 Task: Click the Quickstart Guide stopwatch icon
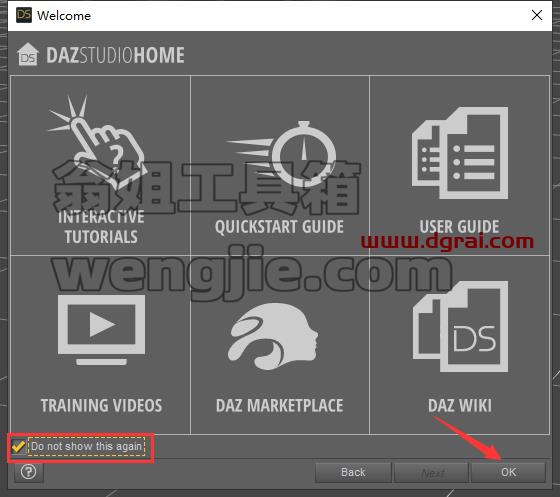point(281,151)
